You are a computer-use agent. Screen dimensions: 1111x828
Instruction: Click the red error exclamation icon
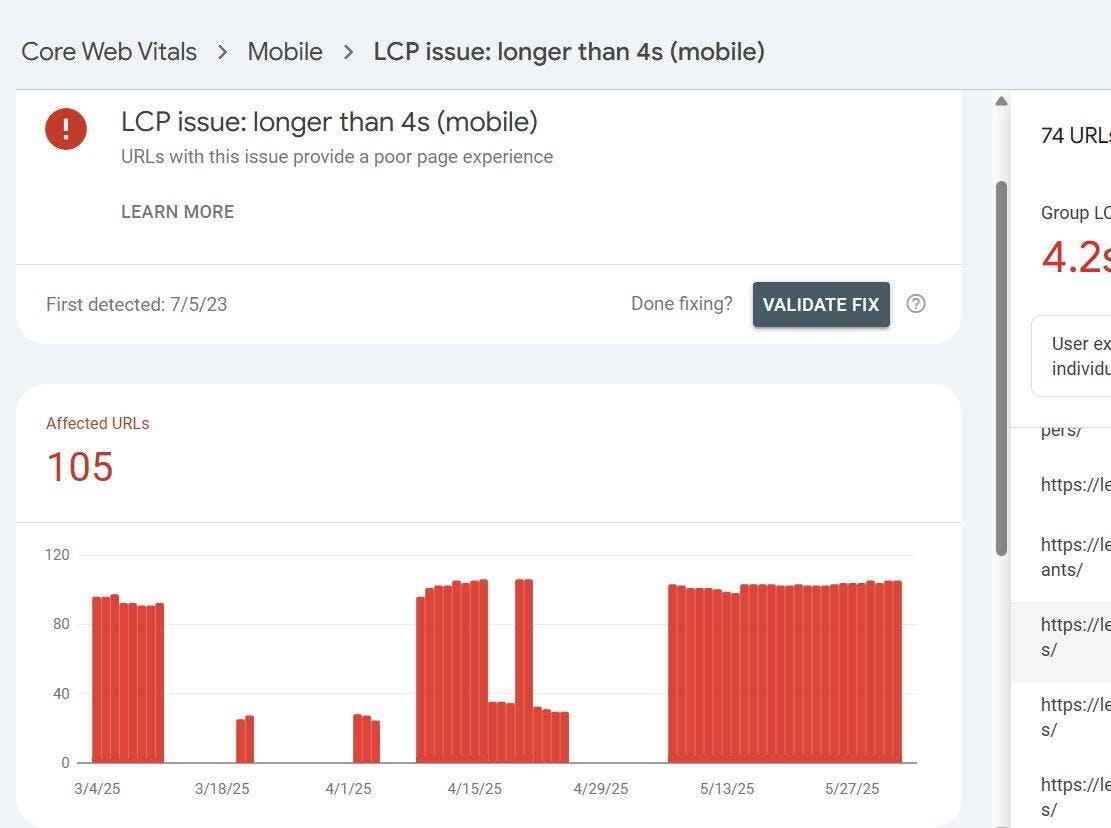(x=66, y=128)
